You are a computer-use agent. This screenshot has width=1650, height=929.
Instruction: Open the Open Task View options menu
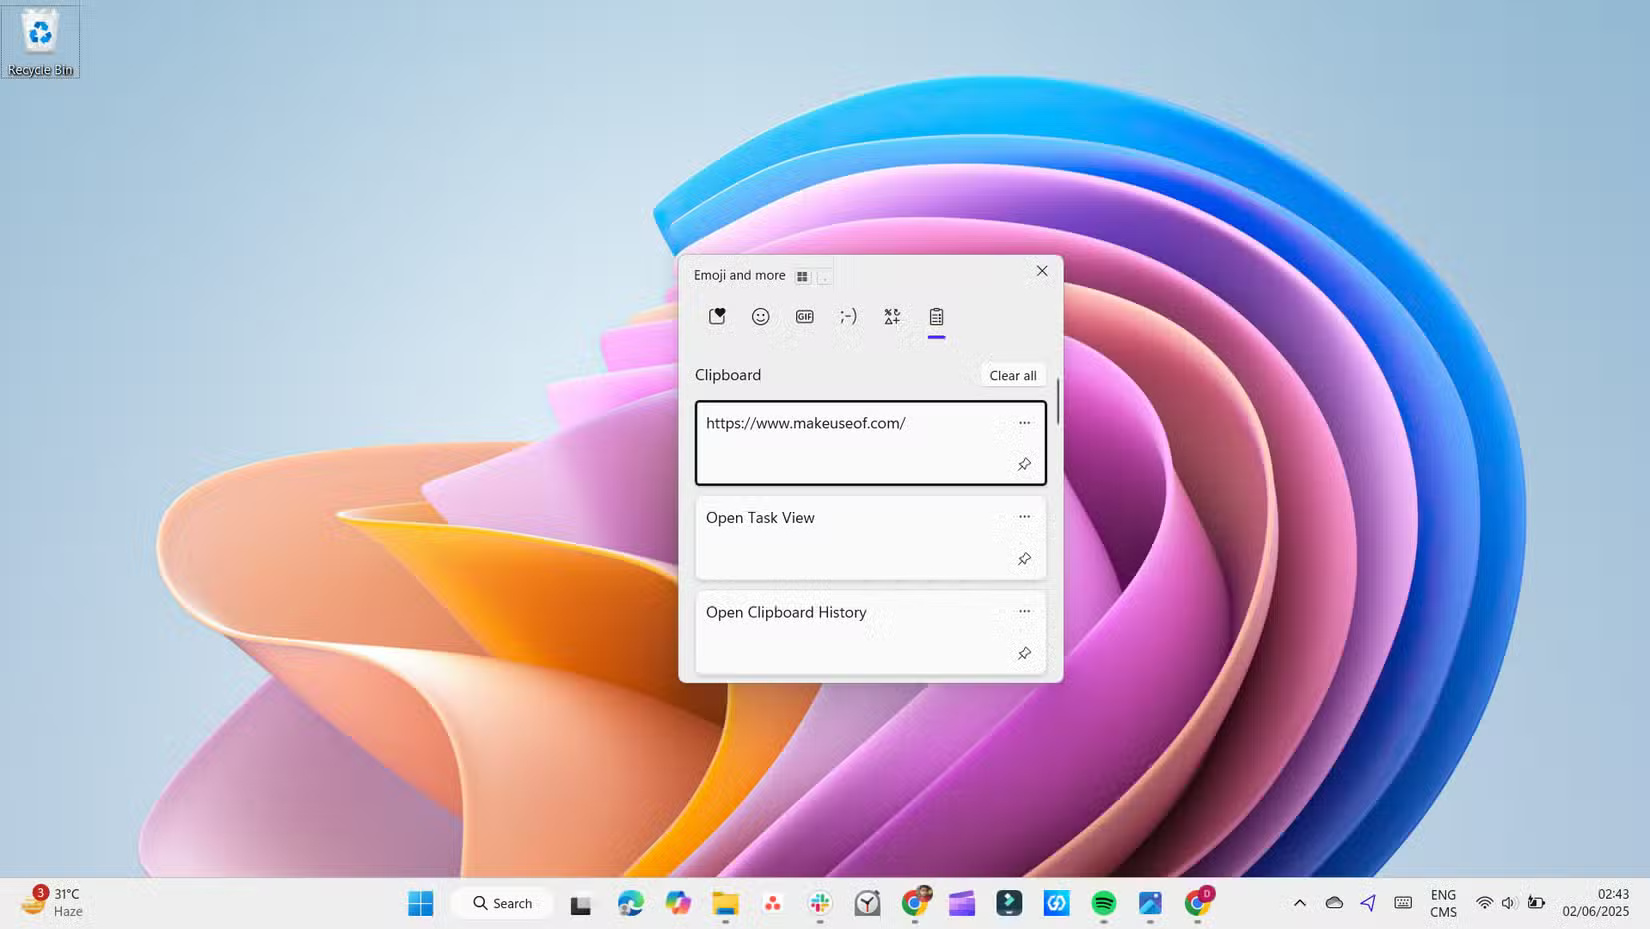tap(1024, 516)
